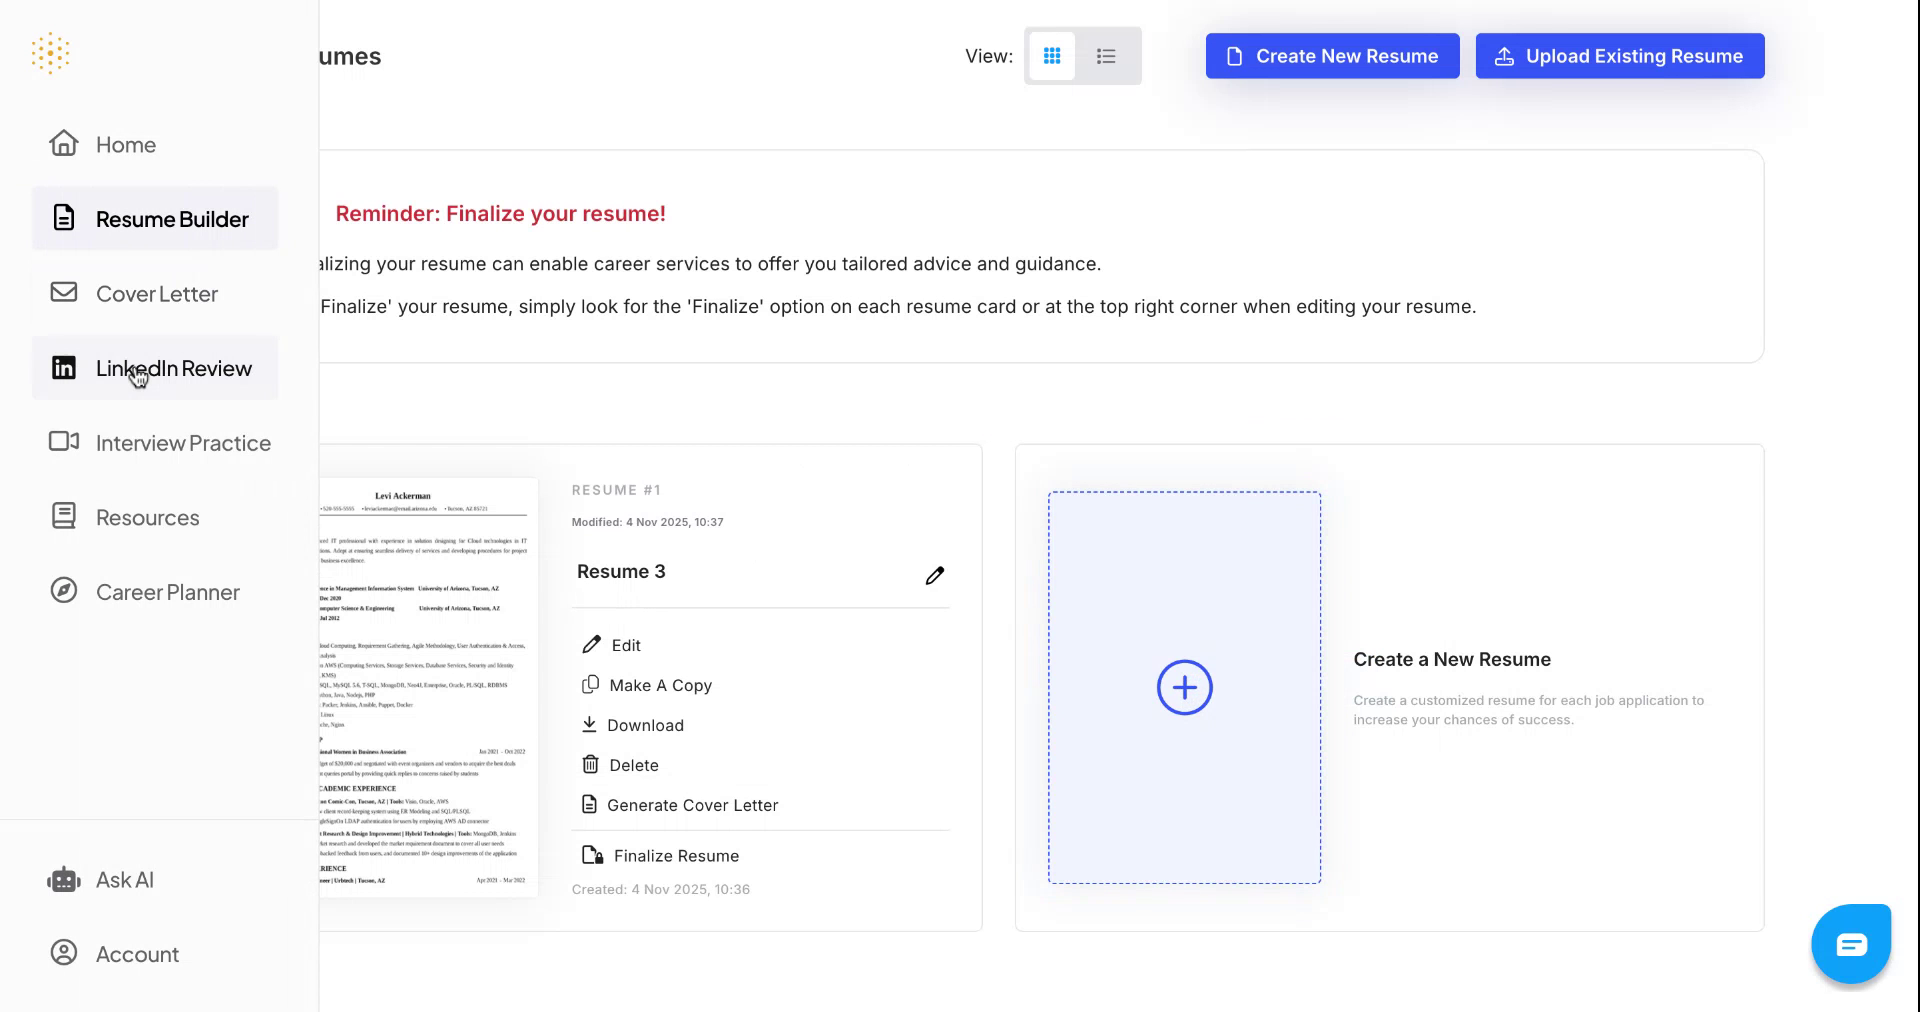
Task: Click the Ask AI robot icon
Action: tap(63, 879)
